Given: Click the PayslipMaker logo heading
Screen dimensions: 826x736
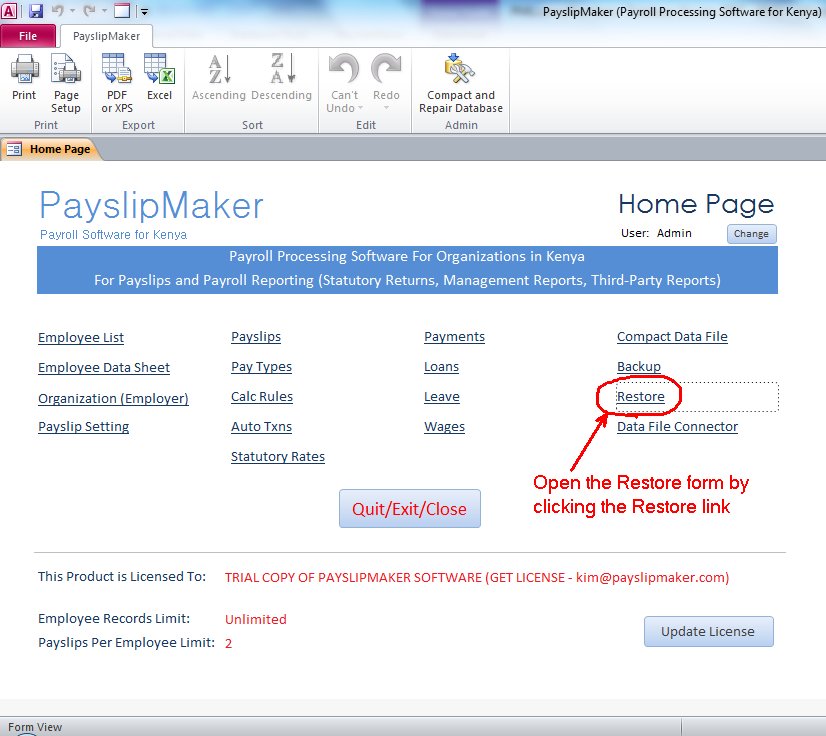Looking at the screenshot, I should pos(151,205).
